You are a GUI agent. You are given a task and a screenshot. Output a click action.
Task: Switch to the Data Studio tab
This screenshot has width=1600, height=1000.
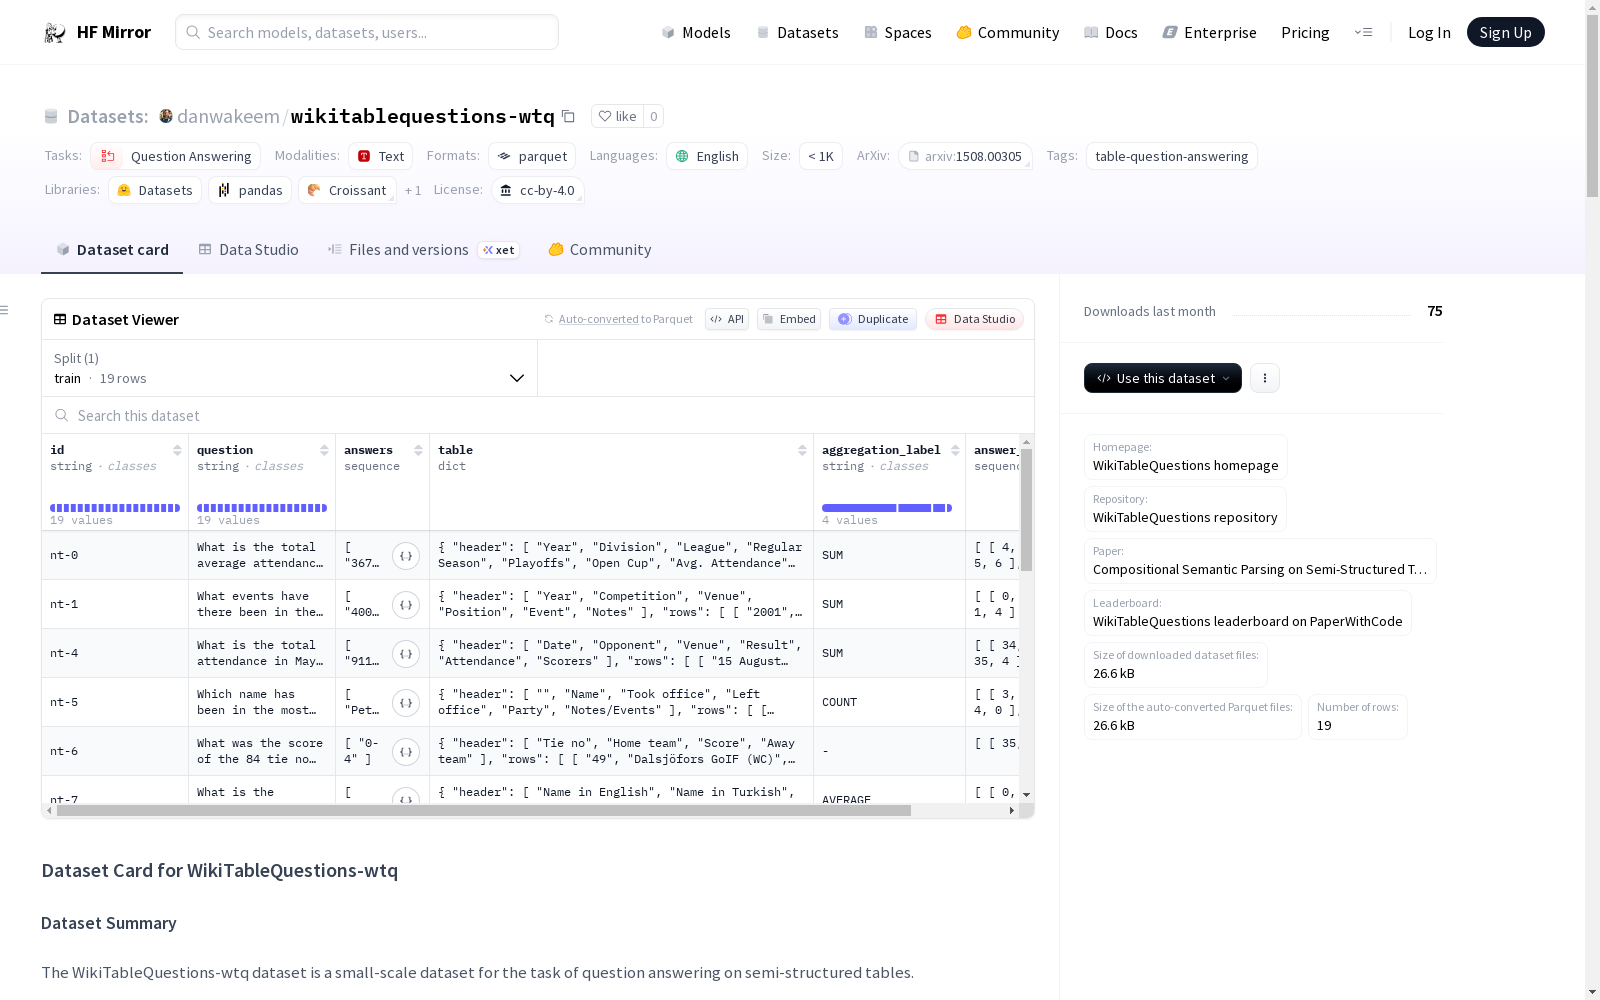pyautogui.click(x=249, y=250)
